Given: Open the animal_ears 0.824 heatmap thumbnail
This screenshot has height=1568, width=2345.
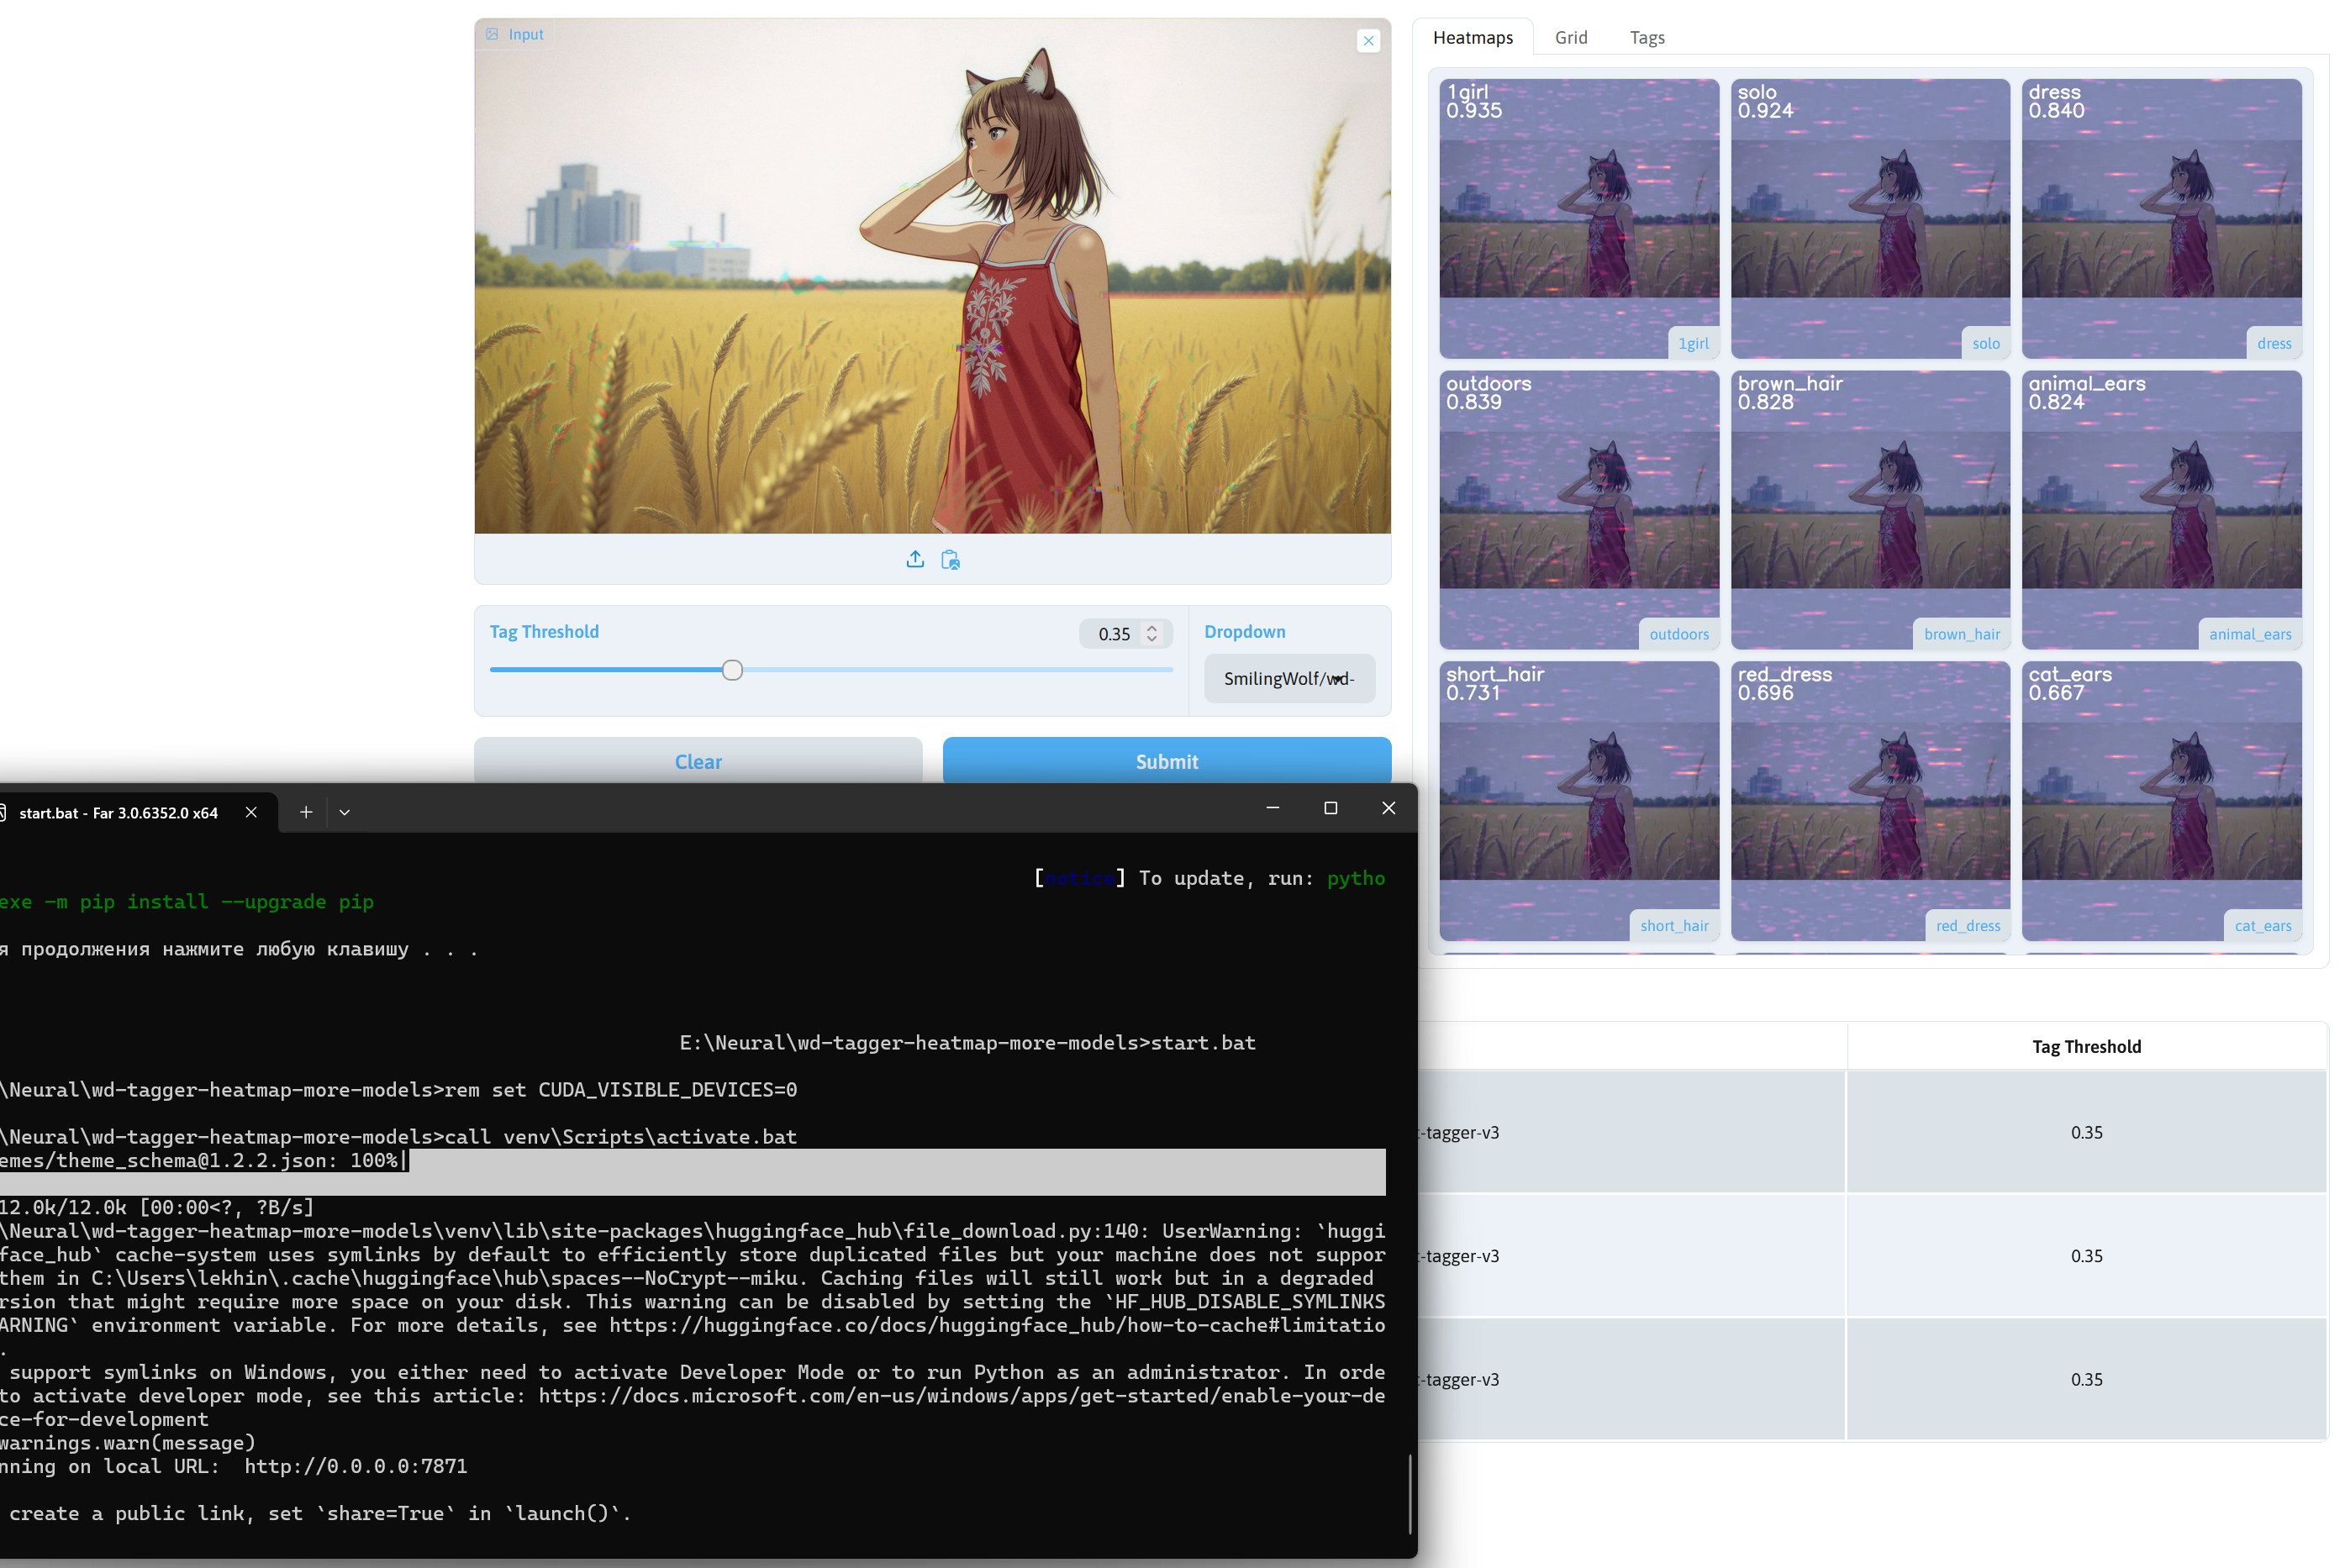Looking at the screenshot, I should pos(2161,510).
